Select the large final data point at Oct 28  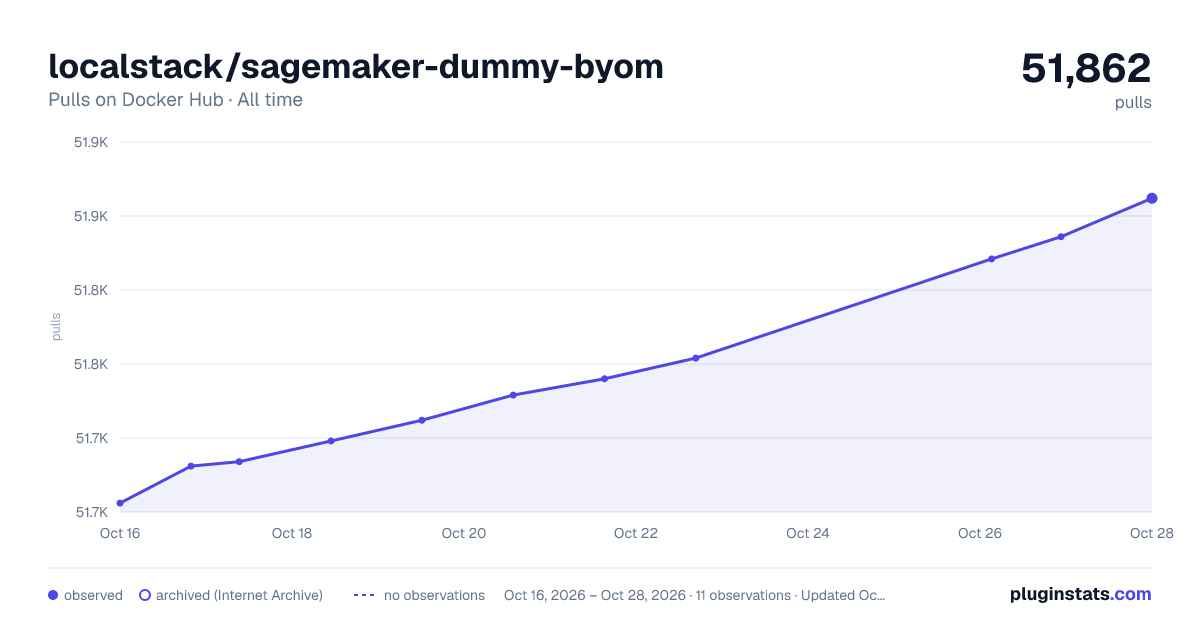point(1152,198)
